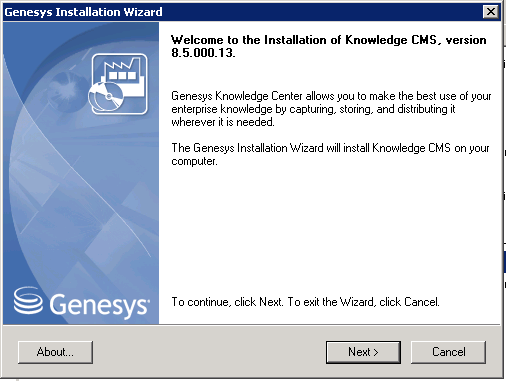
Task: Click the factory and CD installer icon
Action: point(118,84)
